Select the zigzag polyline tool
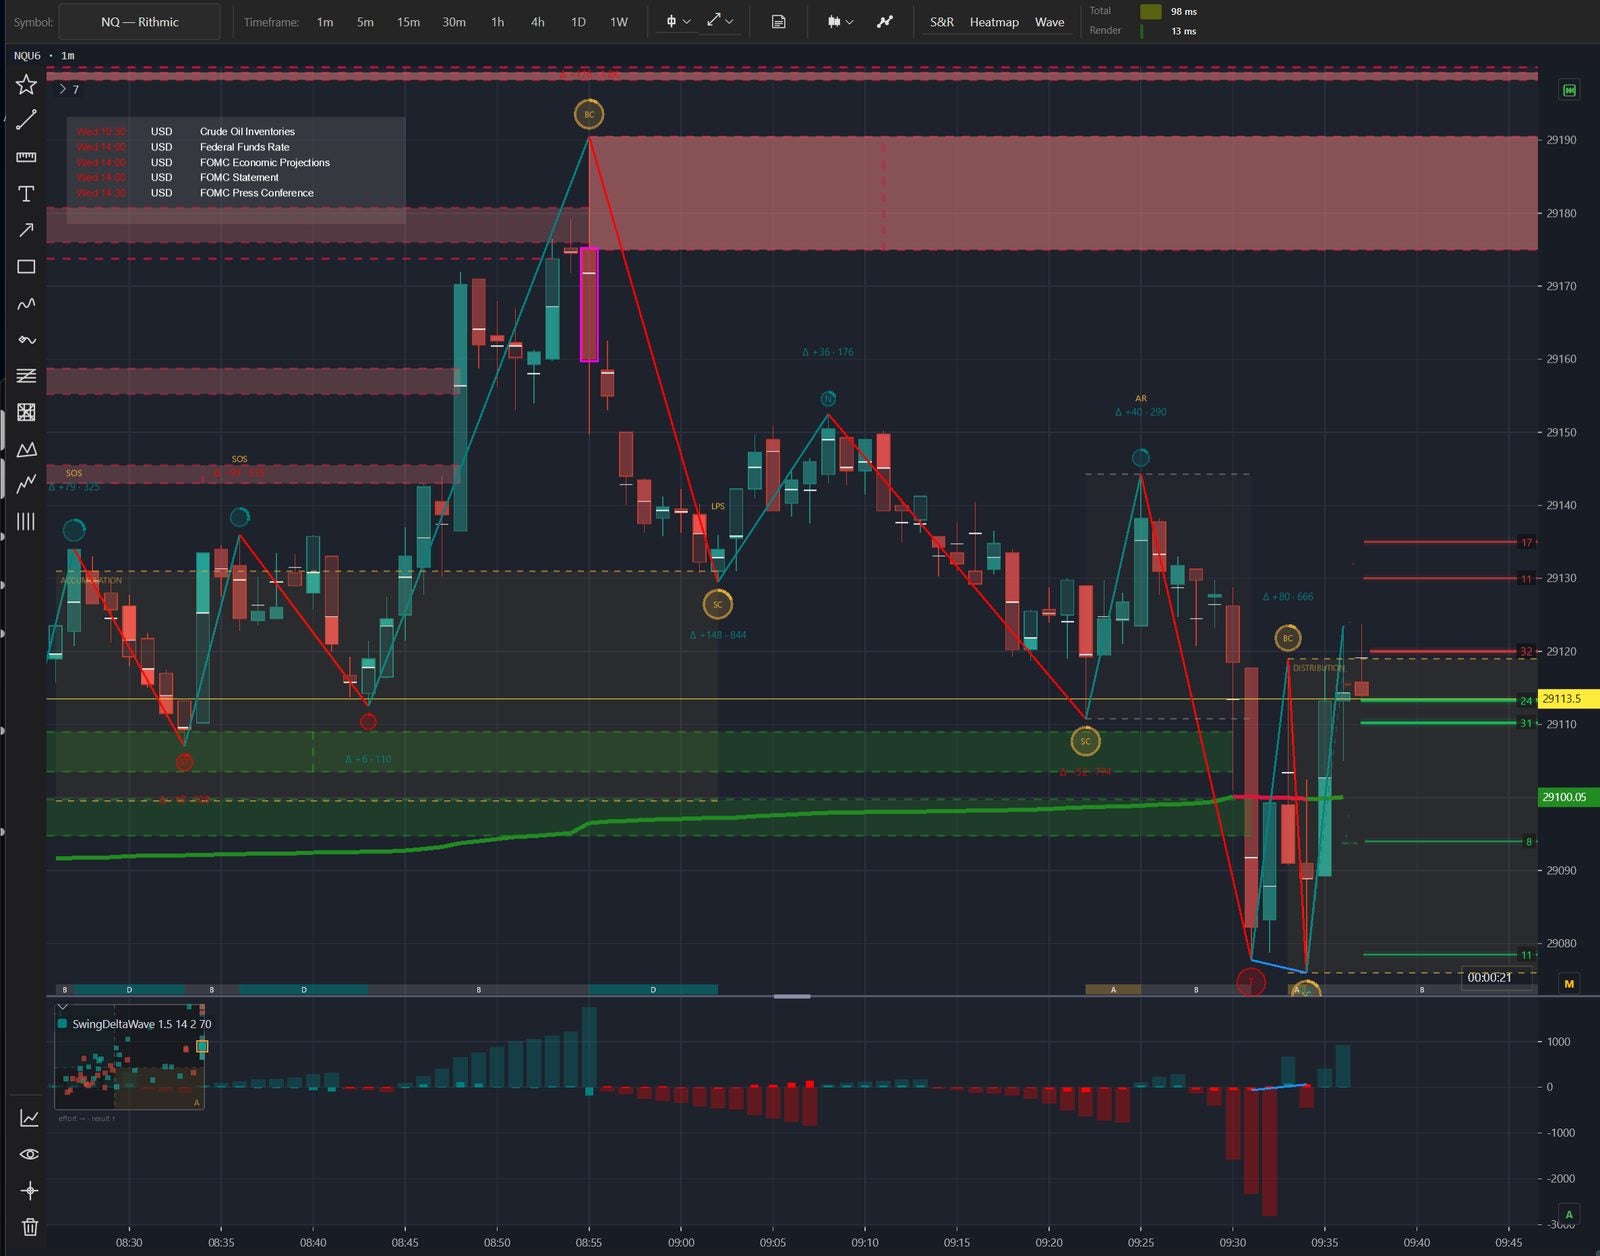The width and height of the screenshot is (1600, 1256). (26, 484)
